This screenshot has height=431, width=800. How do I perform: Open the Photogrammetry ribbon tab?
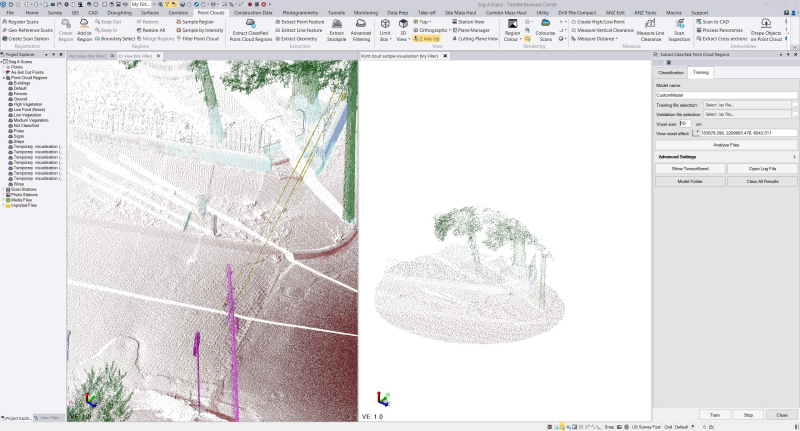300,12
